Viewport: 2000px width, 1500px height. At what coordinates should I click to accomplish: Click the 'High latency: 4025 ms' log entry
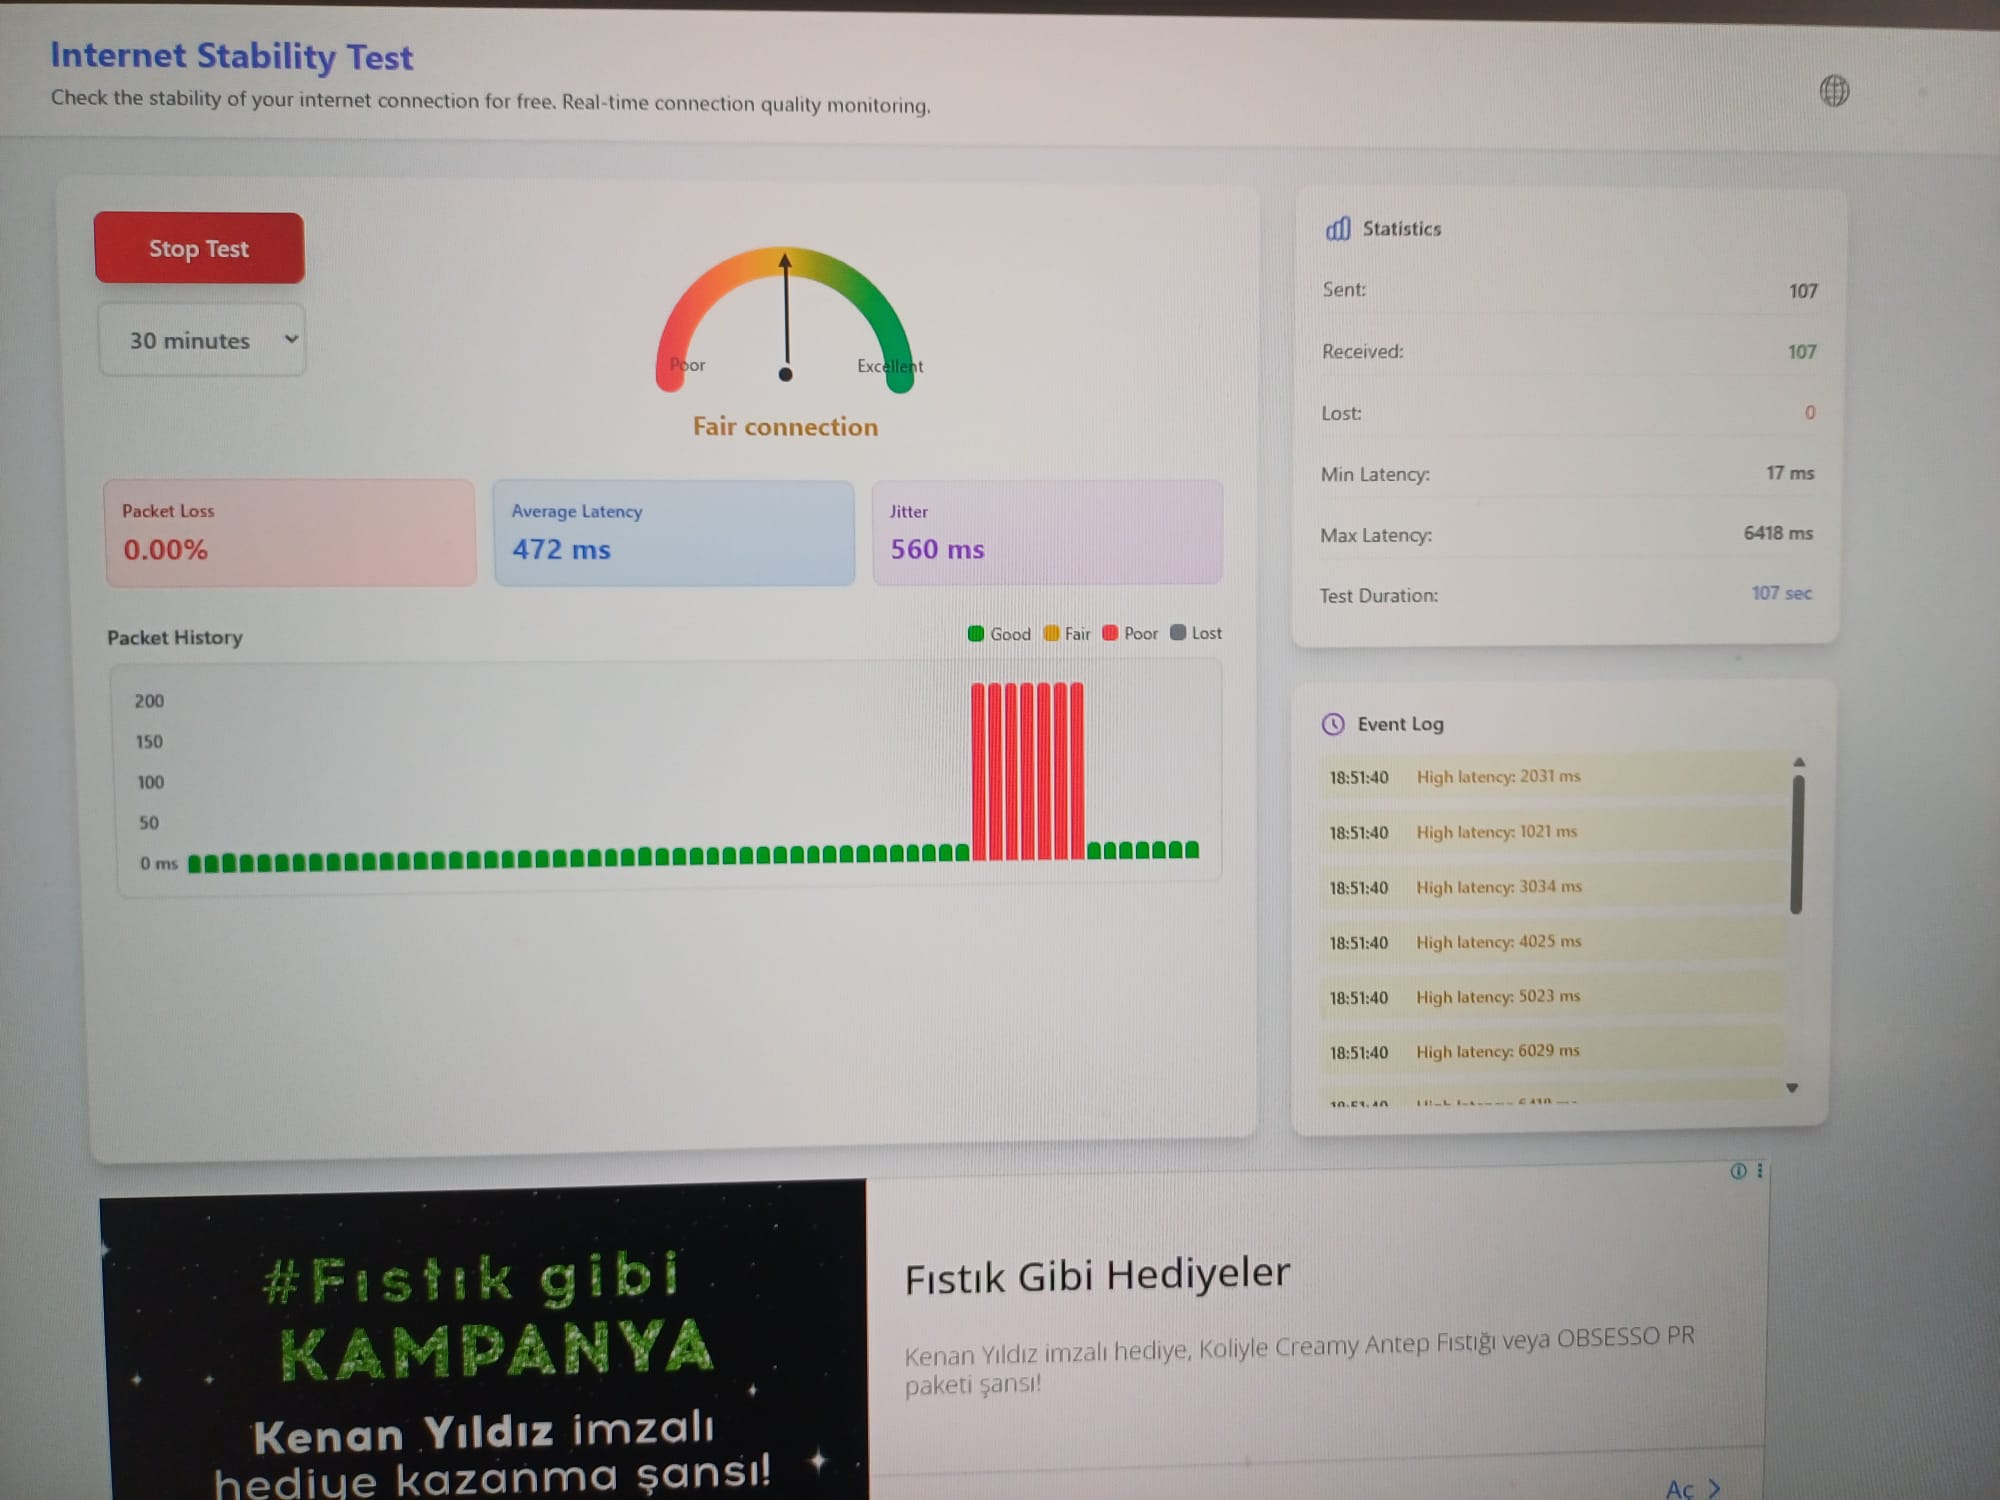[x=1551, y=942]
